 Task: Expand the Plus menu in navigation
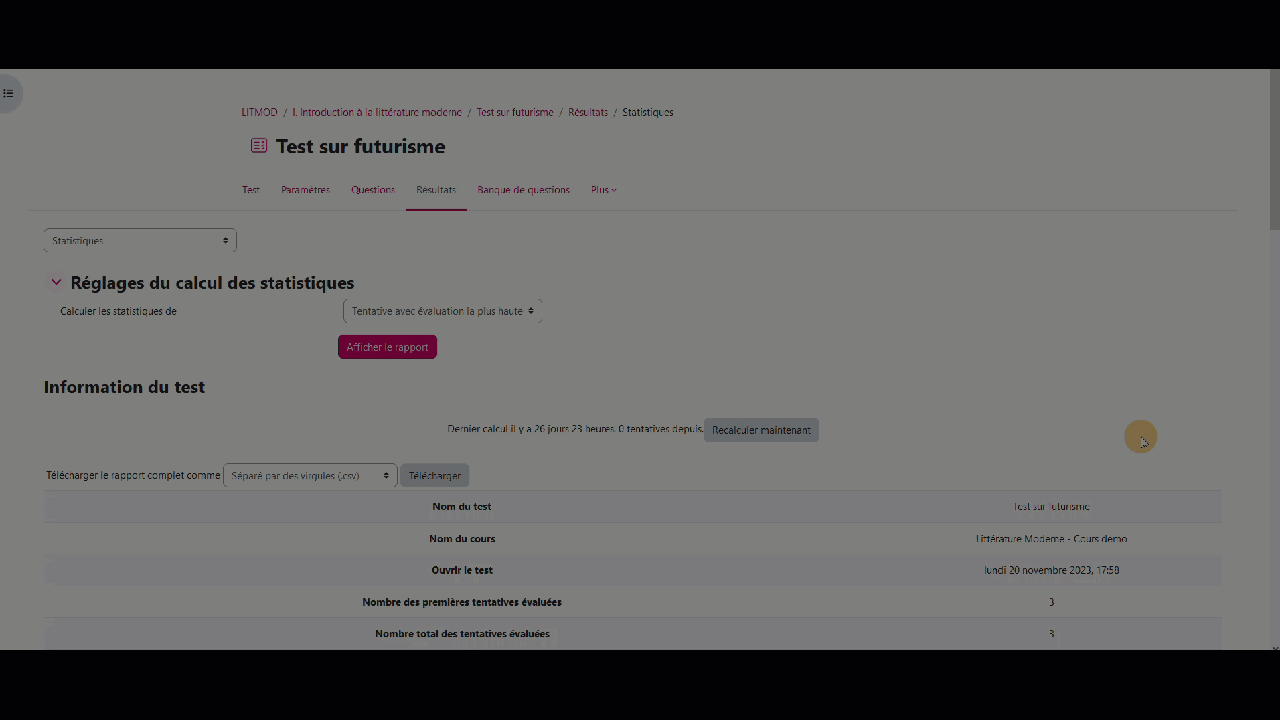(603, 190)
